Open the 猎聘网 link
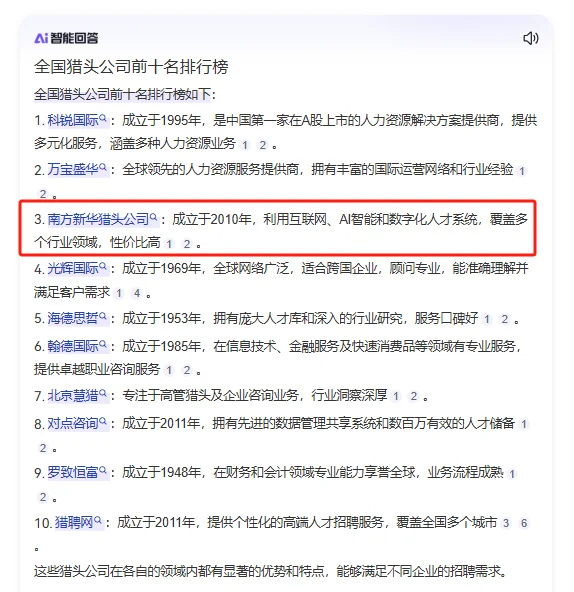This screenshot has width=574, height=592. [74, 523]
